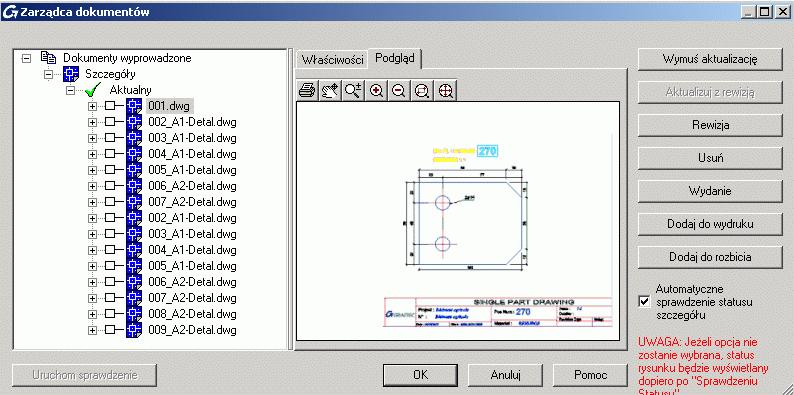Image resolution: width=794 pixels, height=395 pixels.
Task: Print the previewed drawing with the printer icon
Action: coord(307,91)
